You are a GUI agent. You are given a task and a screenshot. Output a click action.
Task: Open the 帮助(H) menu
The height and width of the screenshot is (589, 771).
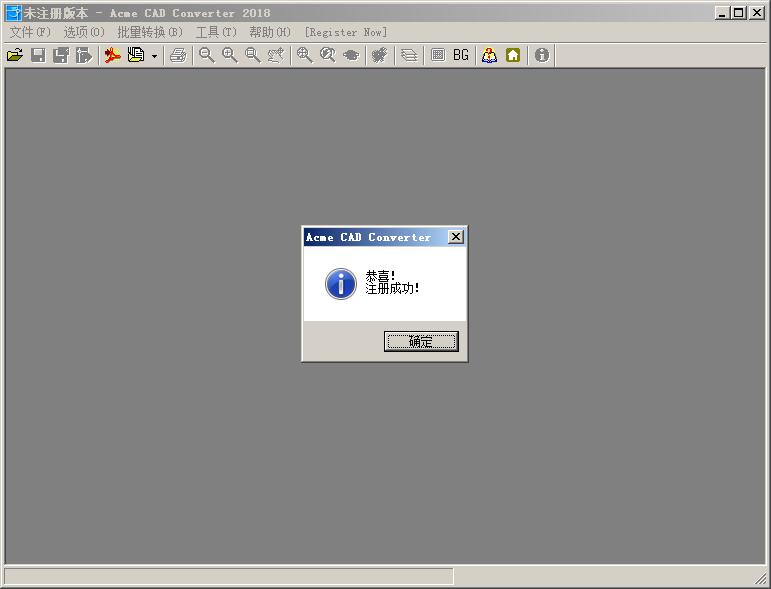(270, 32)
